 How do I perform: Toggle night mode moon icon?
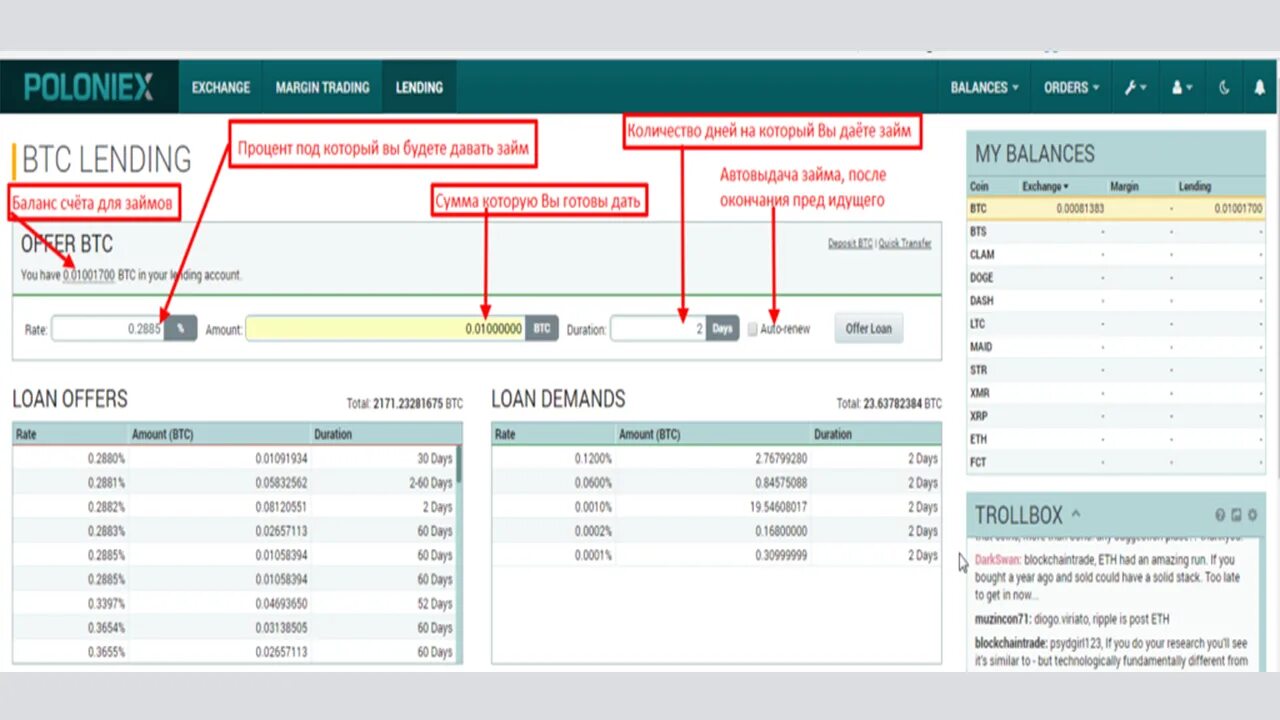[x=1224, y=87]
